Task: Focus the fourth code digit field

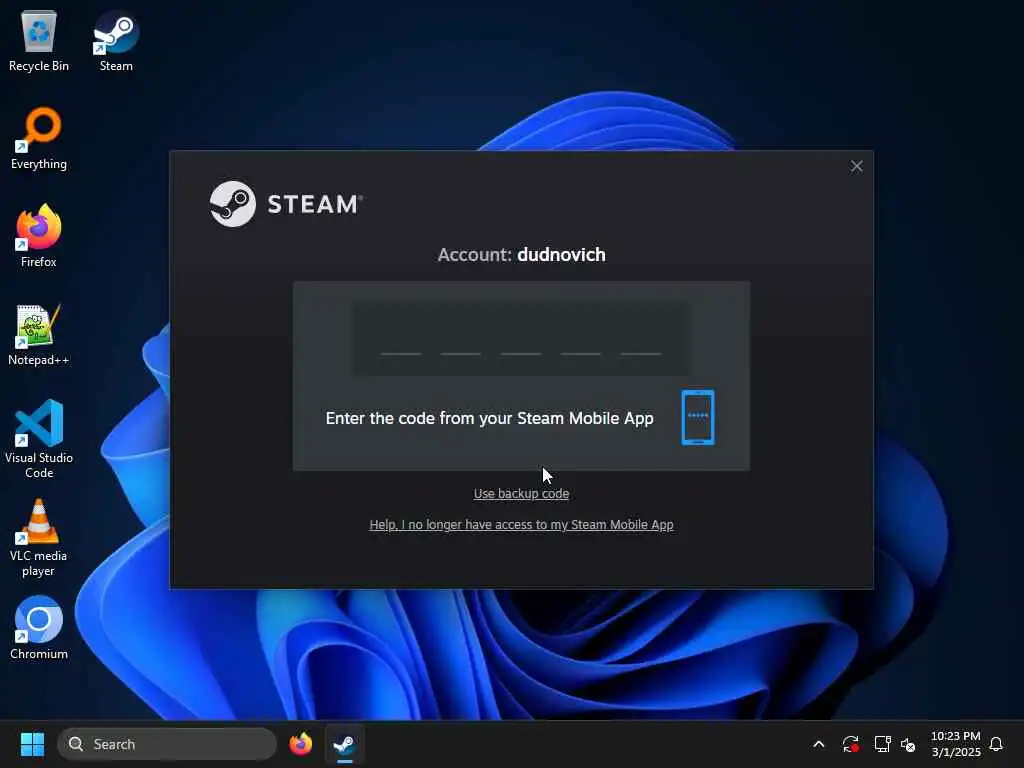Action: (581, 338)
